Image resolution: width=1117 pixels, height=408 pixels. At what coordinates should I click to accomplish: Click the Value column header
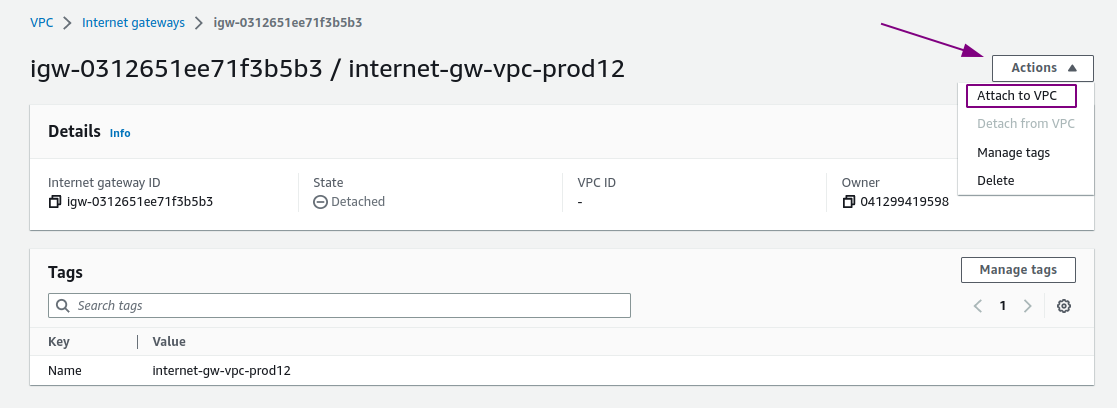click(169, 342)
